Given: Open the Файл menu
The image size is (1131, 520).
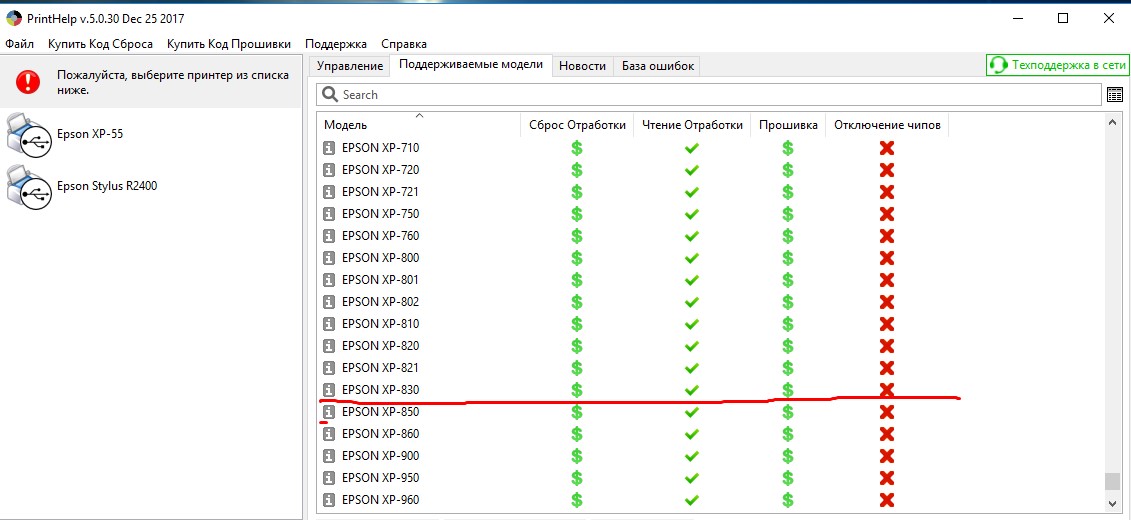Looking at the screenshot, I should [x=19, y=44].
